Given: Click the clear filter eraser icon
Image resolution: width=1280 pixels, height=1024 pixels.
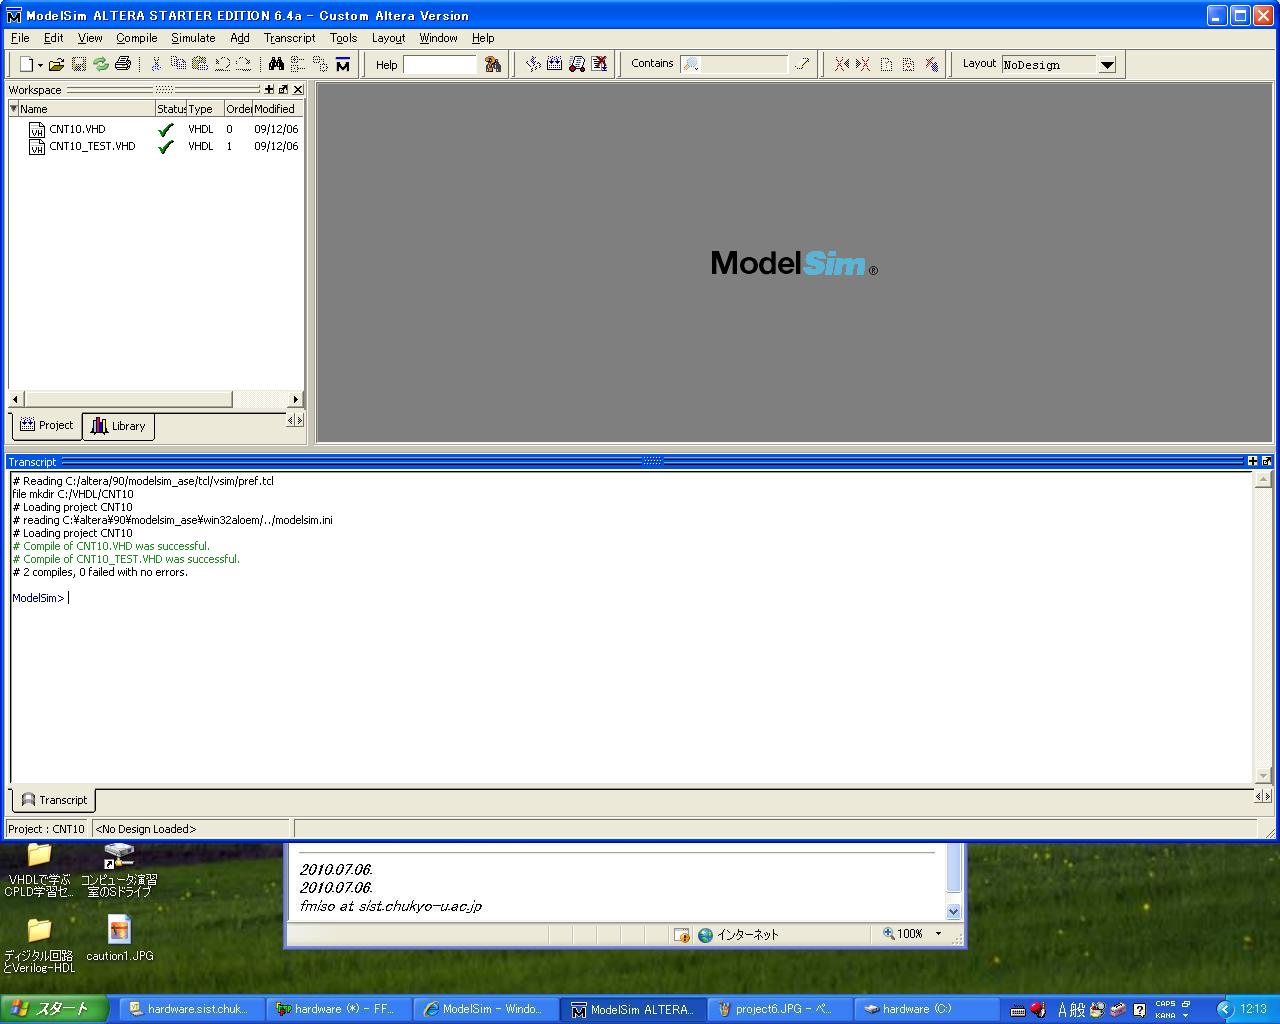Looking at the screenshot, I should pyautogui.click(x=802, y=64).
